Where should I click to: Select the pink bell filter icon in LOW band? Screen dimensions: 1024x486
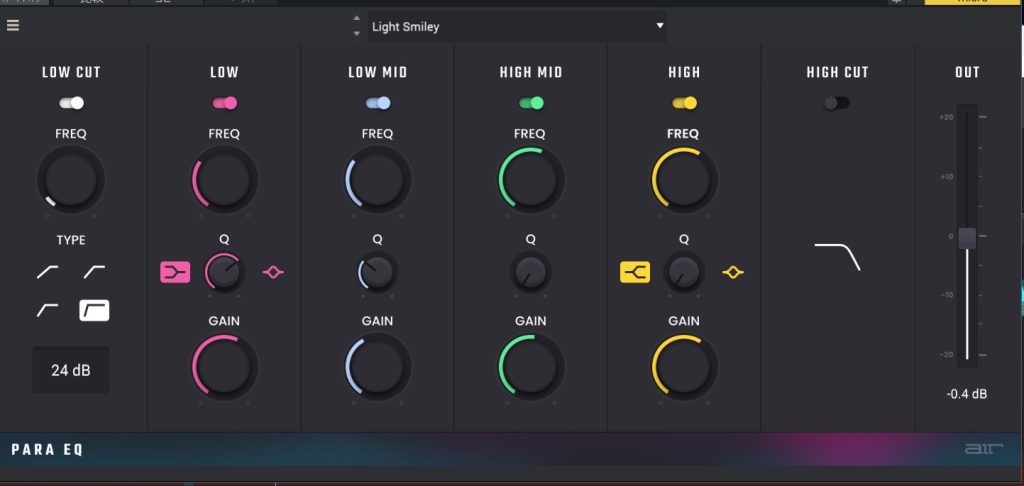273,271
